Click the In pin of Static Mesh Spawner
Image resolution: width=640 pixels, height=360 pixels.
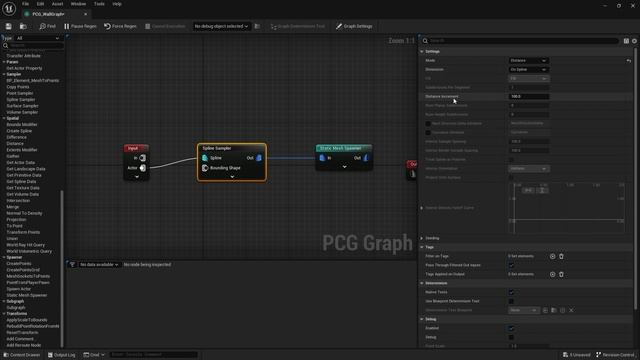(x=322, y=158)
